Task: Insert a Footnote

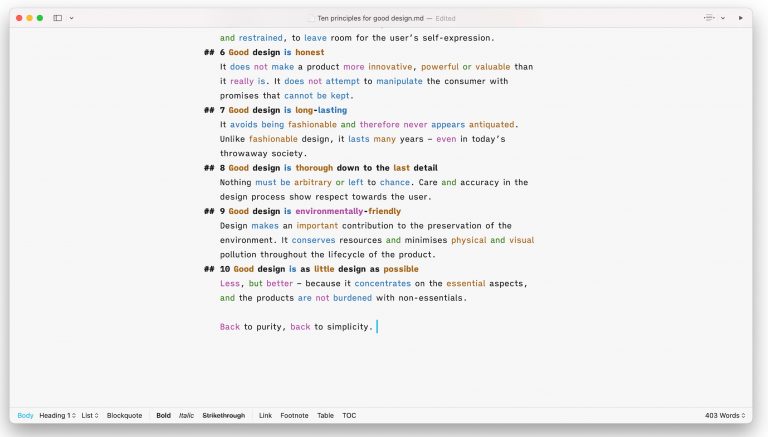Action: pos(294,415)
